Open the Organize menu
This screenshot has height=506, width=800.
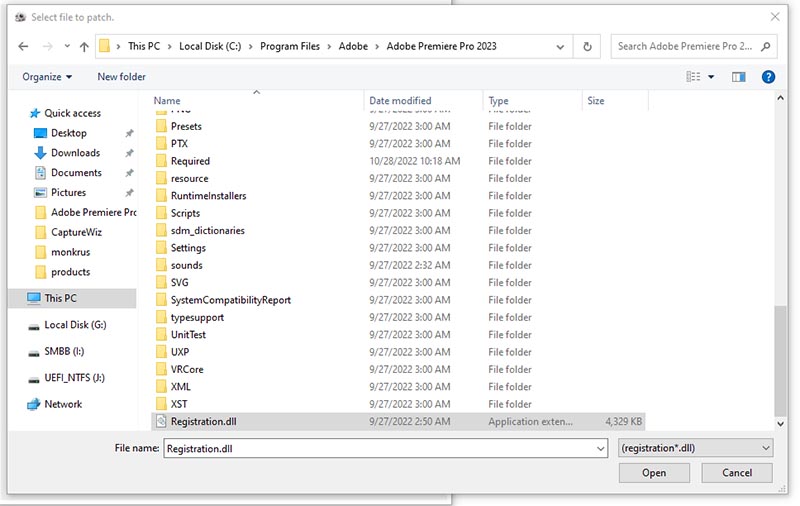pyautogui.click(x=47, y=77)
